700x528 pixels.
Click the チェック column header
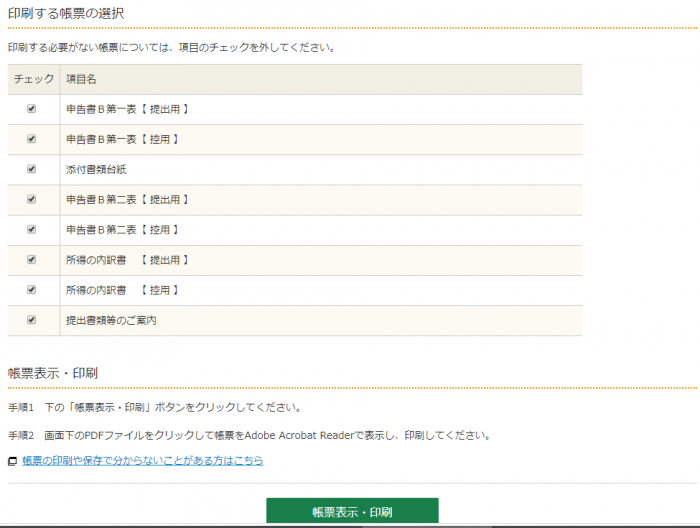(34, 79)
